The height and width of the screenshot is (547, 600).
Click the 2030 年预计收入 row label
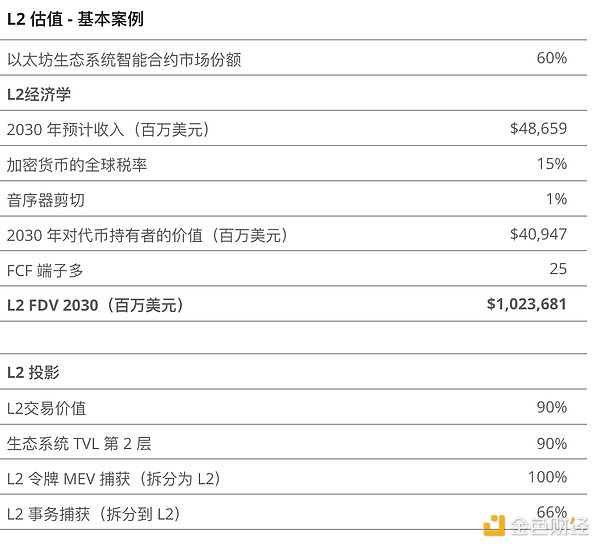pyautogui.click(x=107, y=129)
